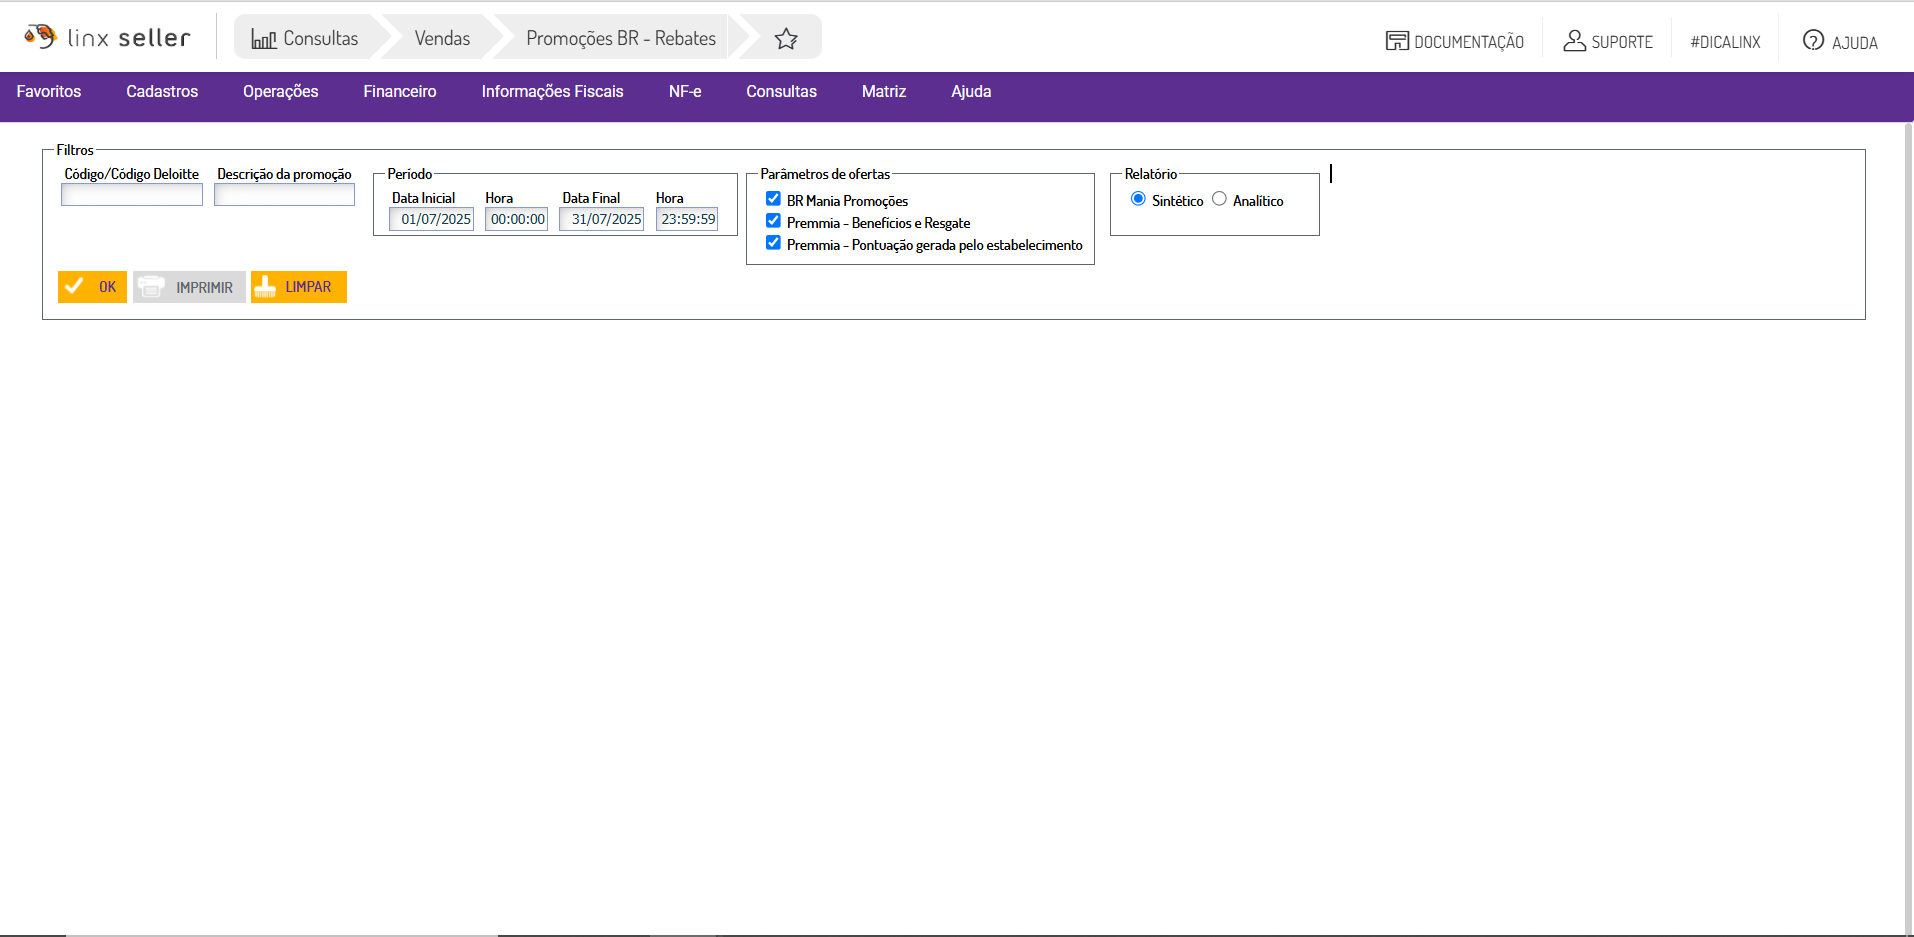Open the Informações Fiscais menu
Screen dimensions: 1914x937
pyautogui.click(x=553, y=92)
